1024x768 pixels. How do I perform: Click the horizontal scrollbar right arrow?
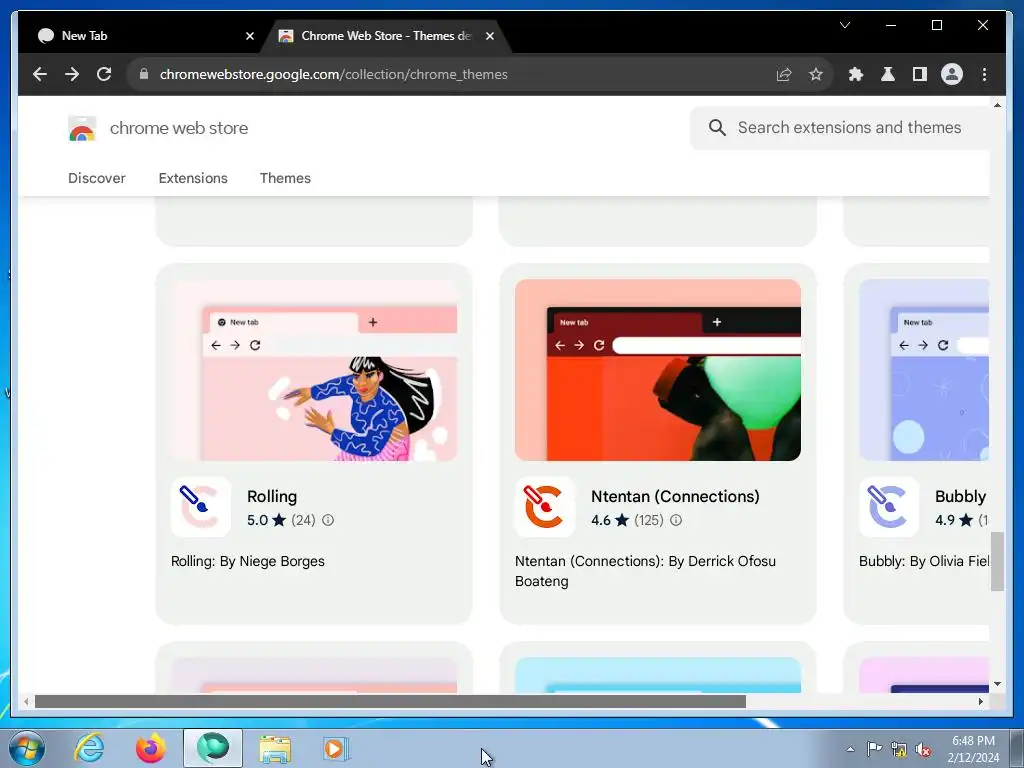(x=980, y=701)
